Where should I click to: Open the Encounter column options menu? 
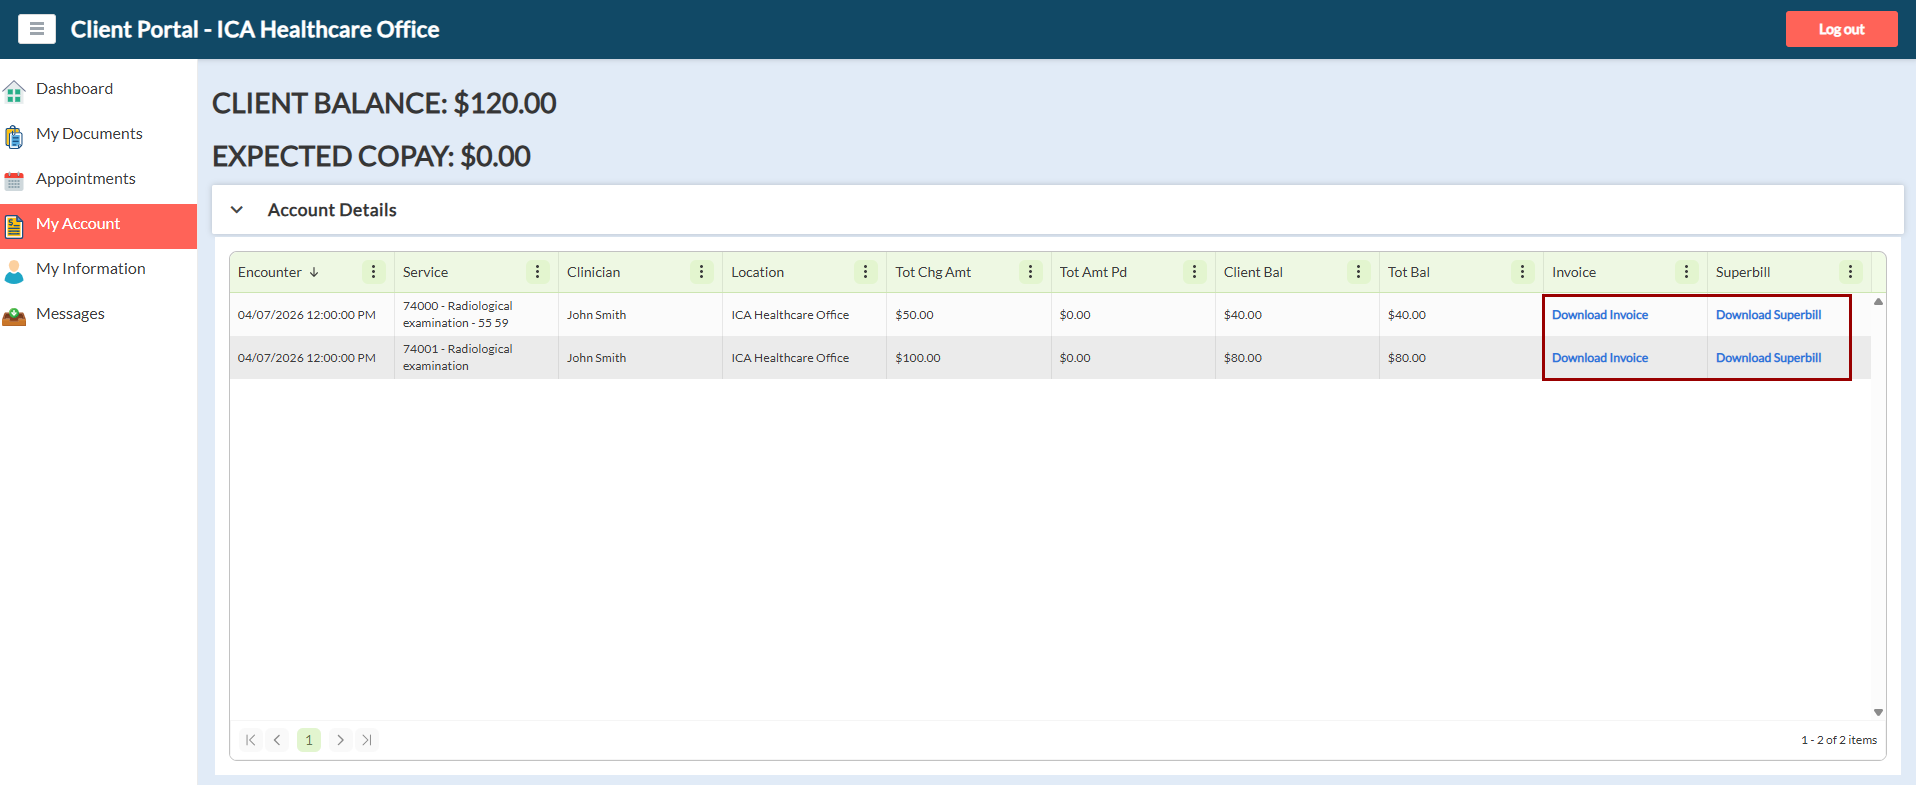(x=373, y=272)
